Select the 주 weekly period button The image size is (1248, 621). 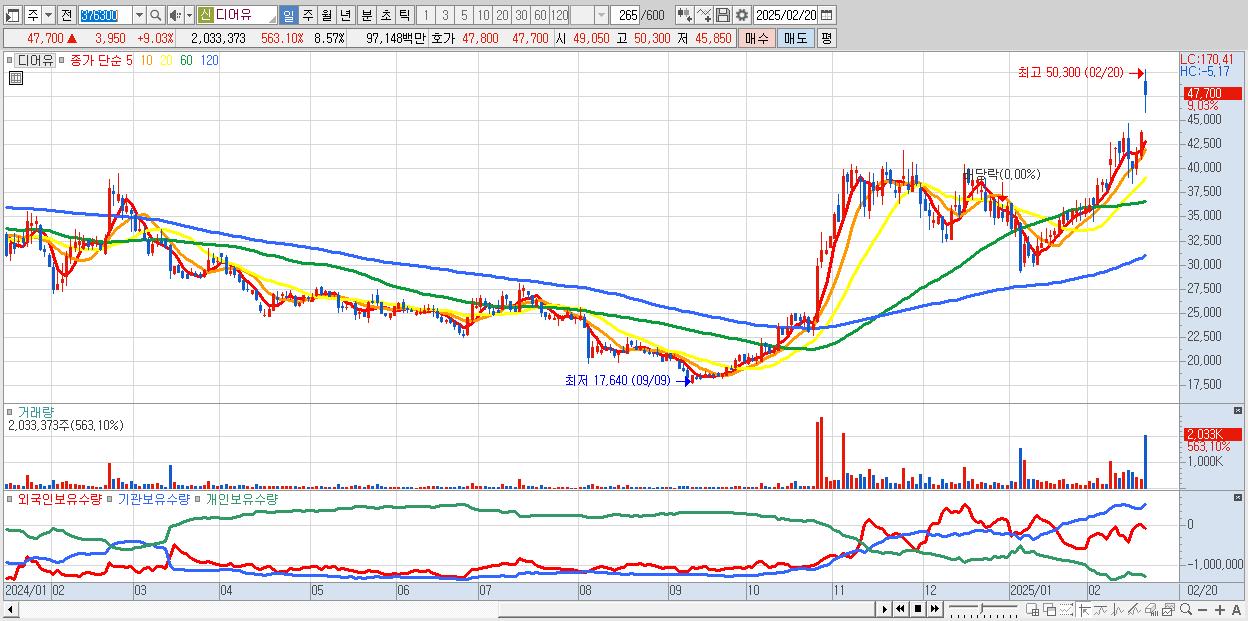[x=307, y=15]
